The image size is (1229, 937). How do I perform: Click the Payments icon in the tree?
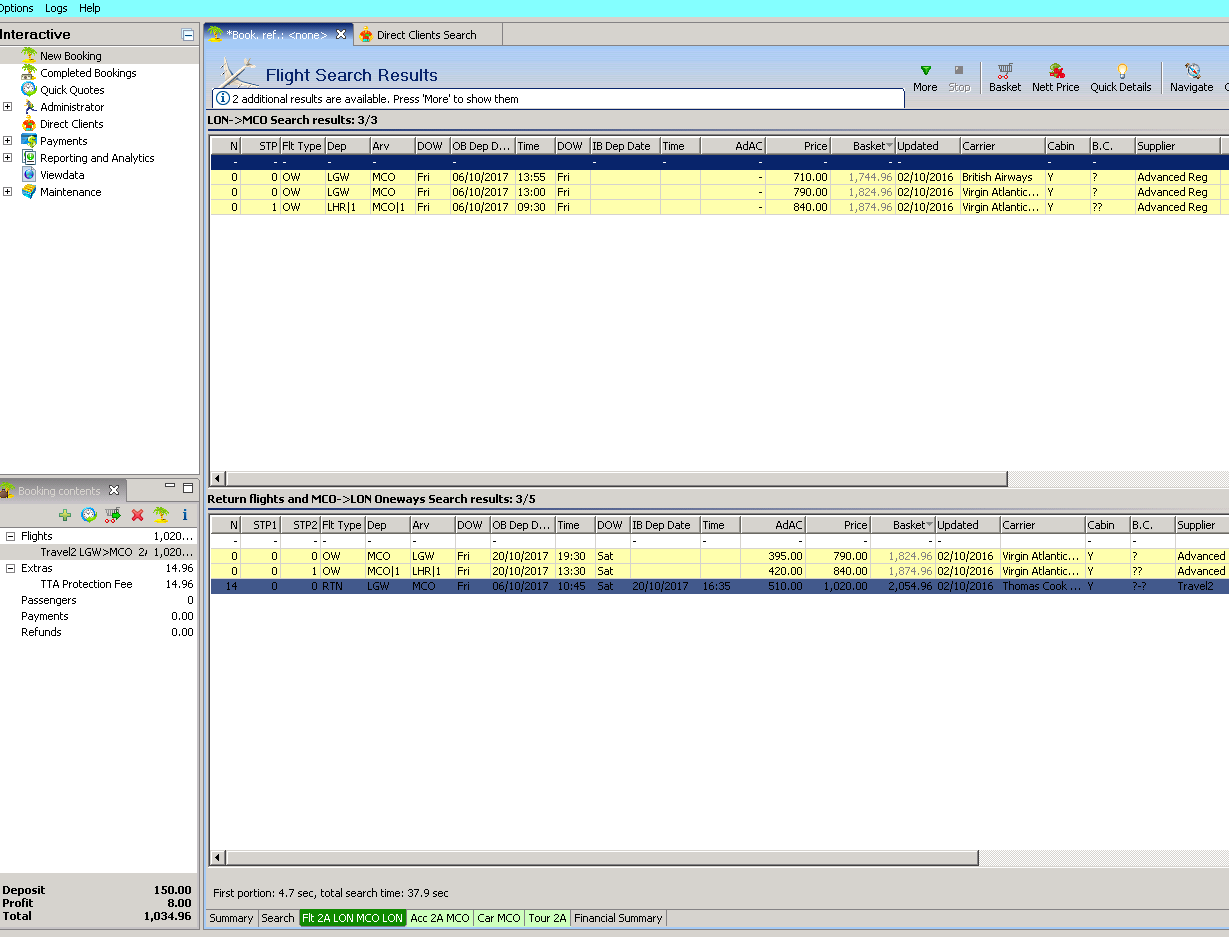[x=29, y=141]
